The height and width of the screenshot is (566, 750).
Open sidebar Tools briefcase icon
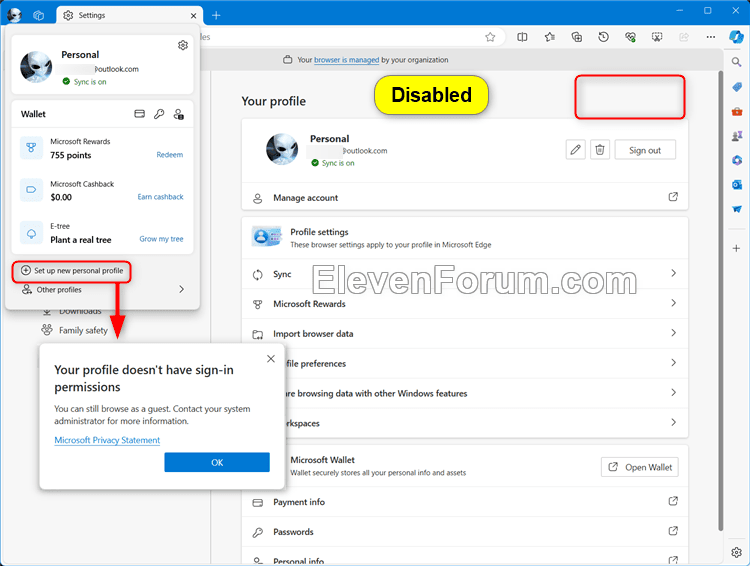click(x=737, y=111)
